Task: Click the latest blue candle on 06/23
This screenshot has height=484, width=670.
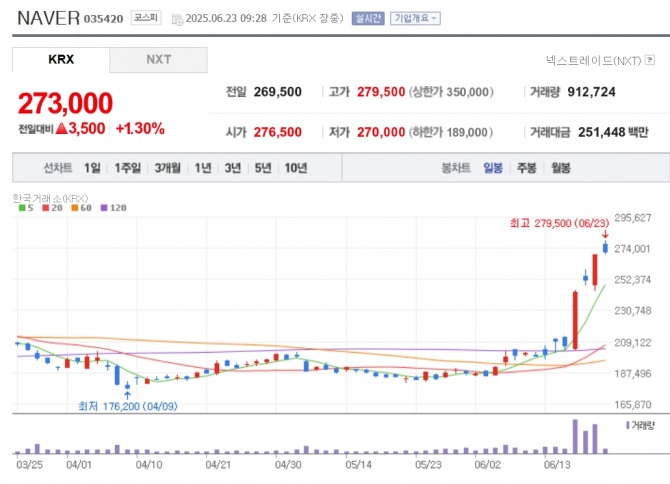Action: (x=605, y=247)
